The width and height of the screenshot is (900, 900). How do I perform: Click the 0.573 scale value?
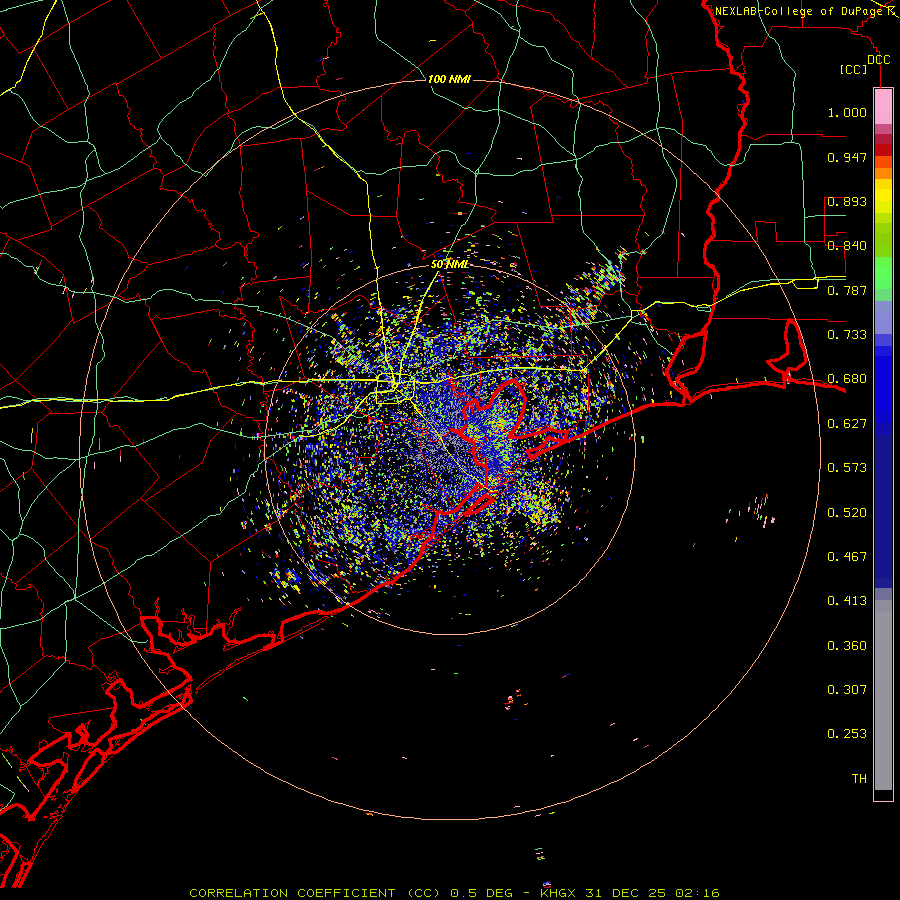pos(847,468)
